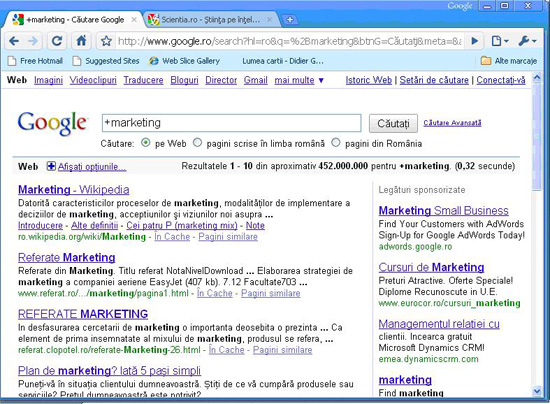Open the Suggested Sites bookmark
This screenshot has width=550, height=404.
pos(106,61)
